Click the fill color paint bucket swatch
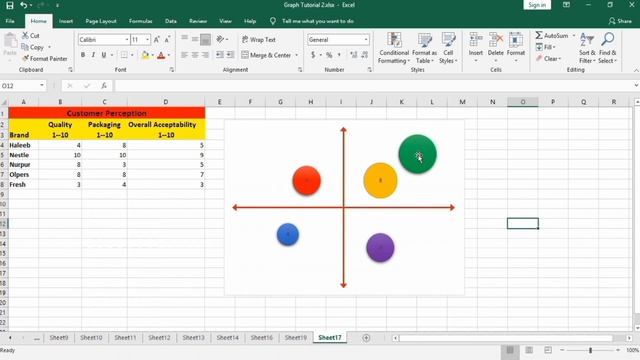Image resolution: width=640 pixels, height=360 pixels. (x=145, y=55)
